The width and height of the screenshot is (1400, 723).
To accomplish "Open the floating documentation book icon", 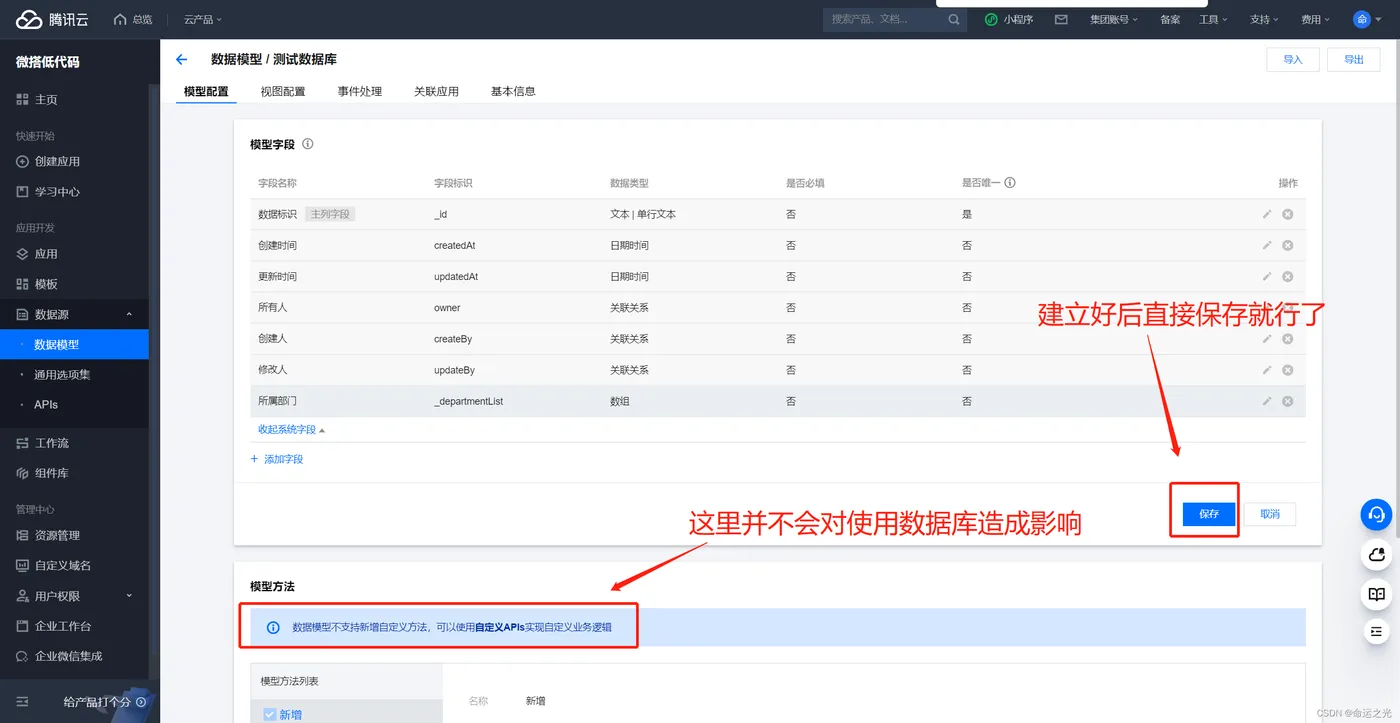I will [x=1376, y=594].
